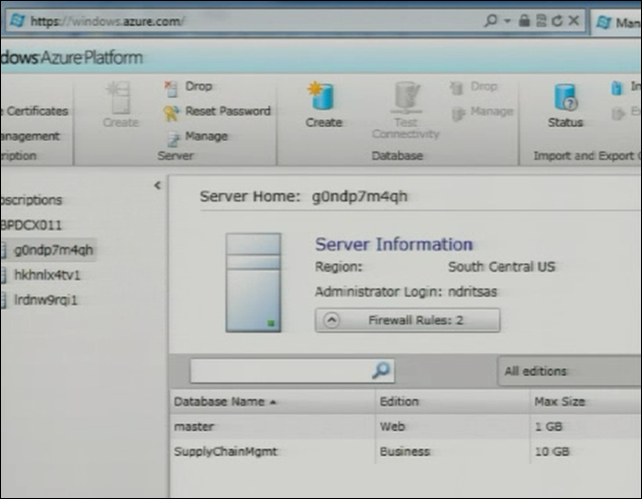Click Manage in the Database group
This screenshot has height=499, width=642.
[482, 112]
